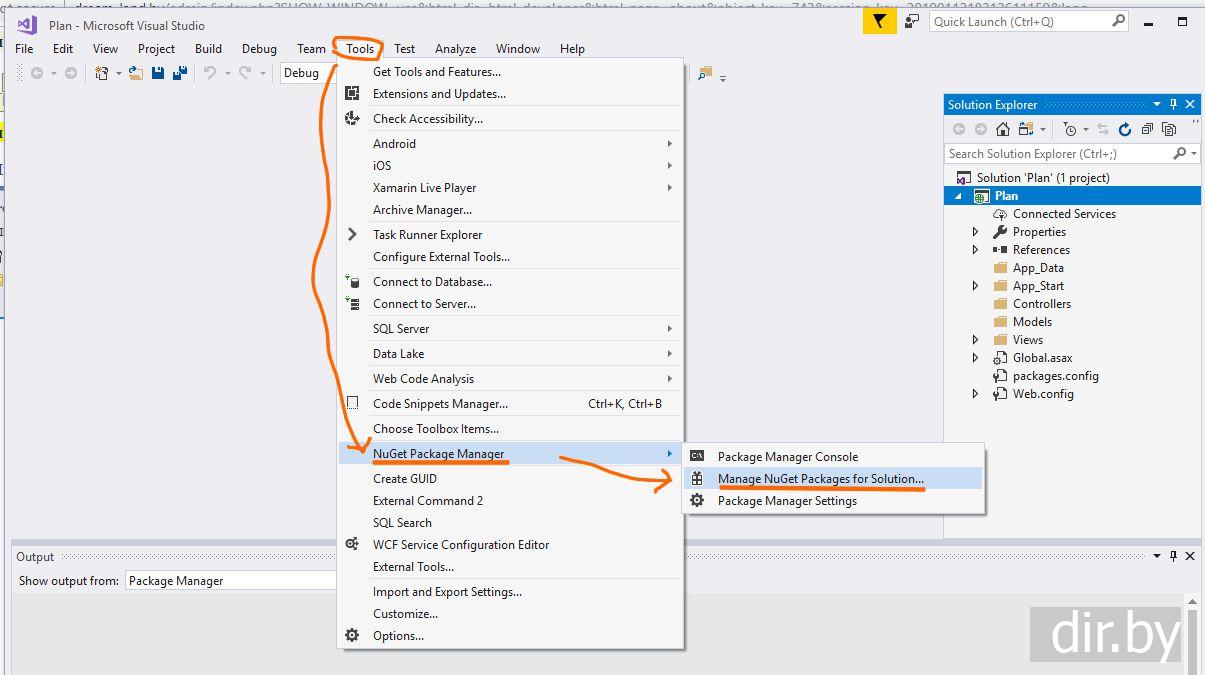Screen dimensions: 1205x675
Task: Open the Show output from dropdown
Action: (x=231, y=580)
